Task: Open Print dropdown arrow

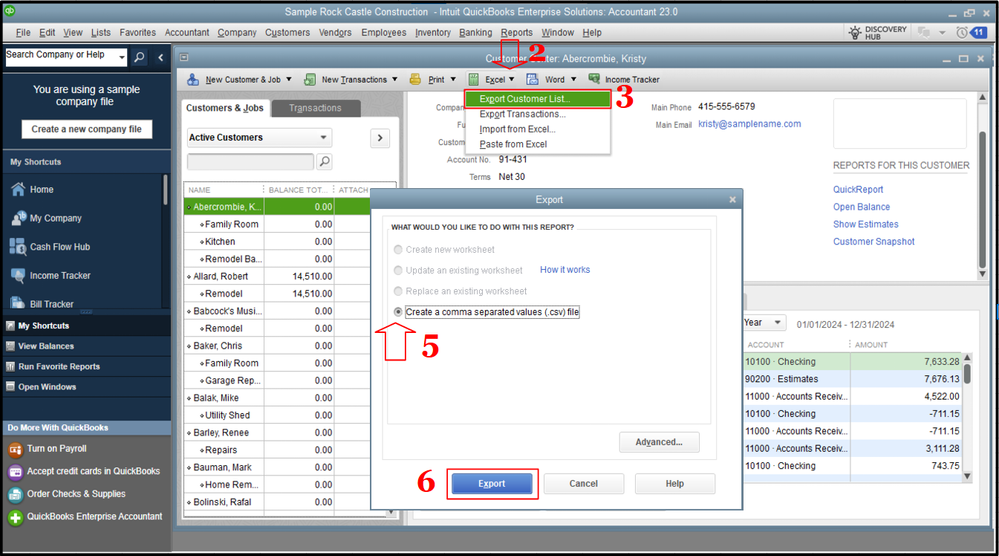Action: 453,80
